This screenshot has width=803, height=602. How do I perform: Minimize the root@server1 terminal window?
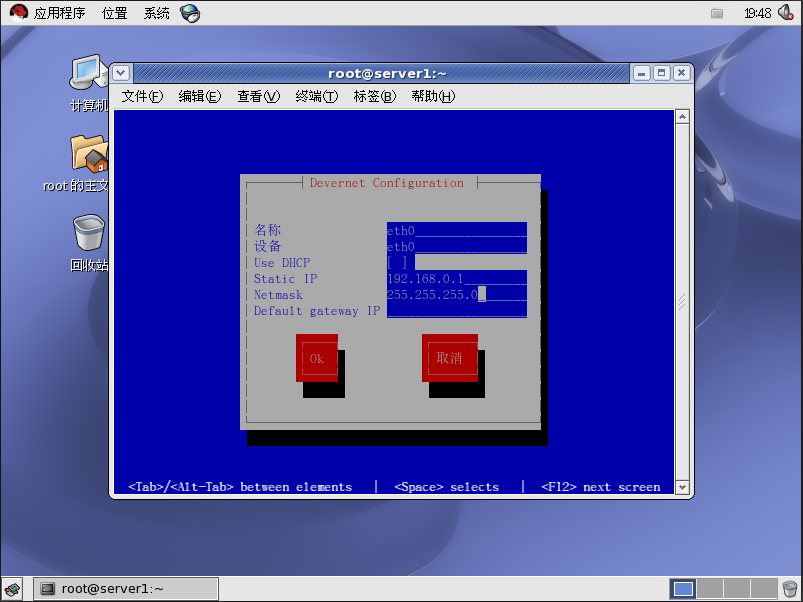(641, 73)
